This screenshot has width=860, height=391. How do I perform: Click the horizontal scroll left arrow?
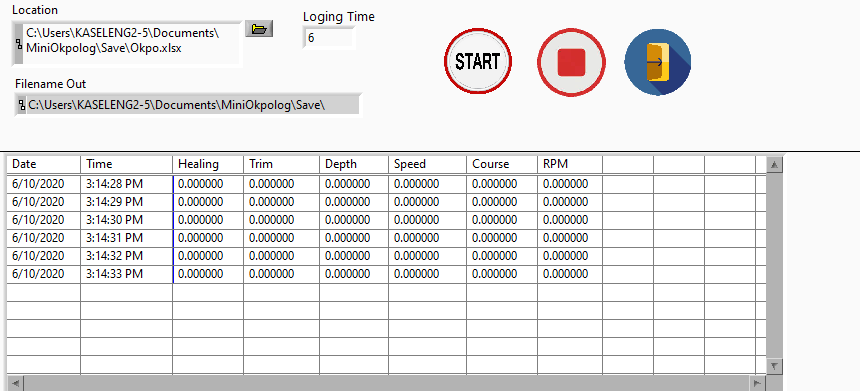click(x=15, y=383)
